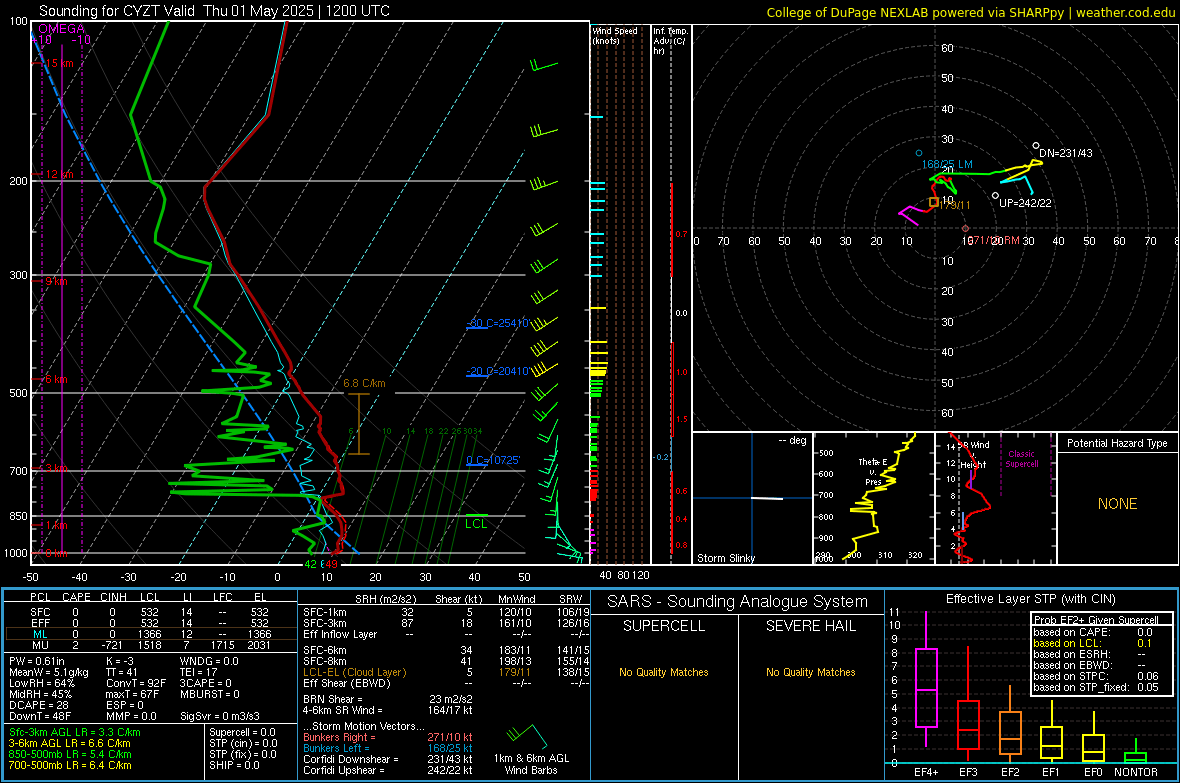
Task: Click the SHIP = 0.0 parameter
Action: [234, 765]
